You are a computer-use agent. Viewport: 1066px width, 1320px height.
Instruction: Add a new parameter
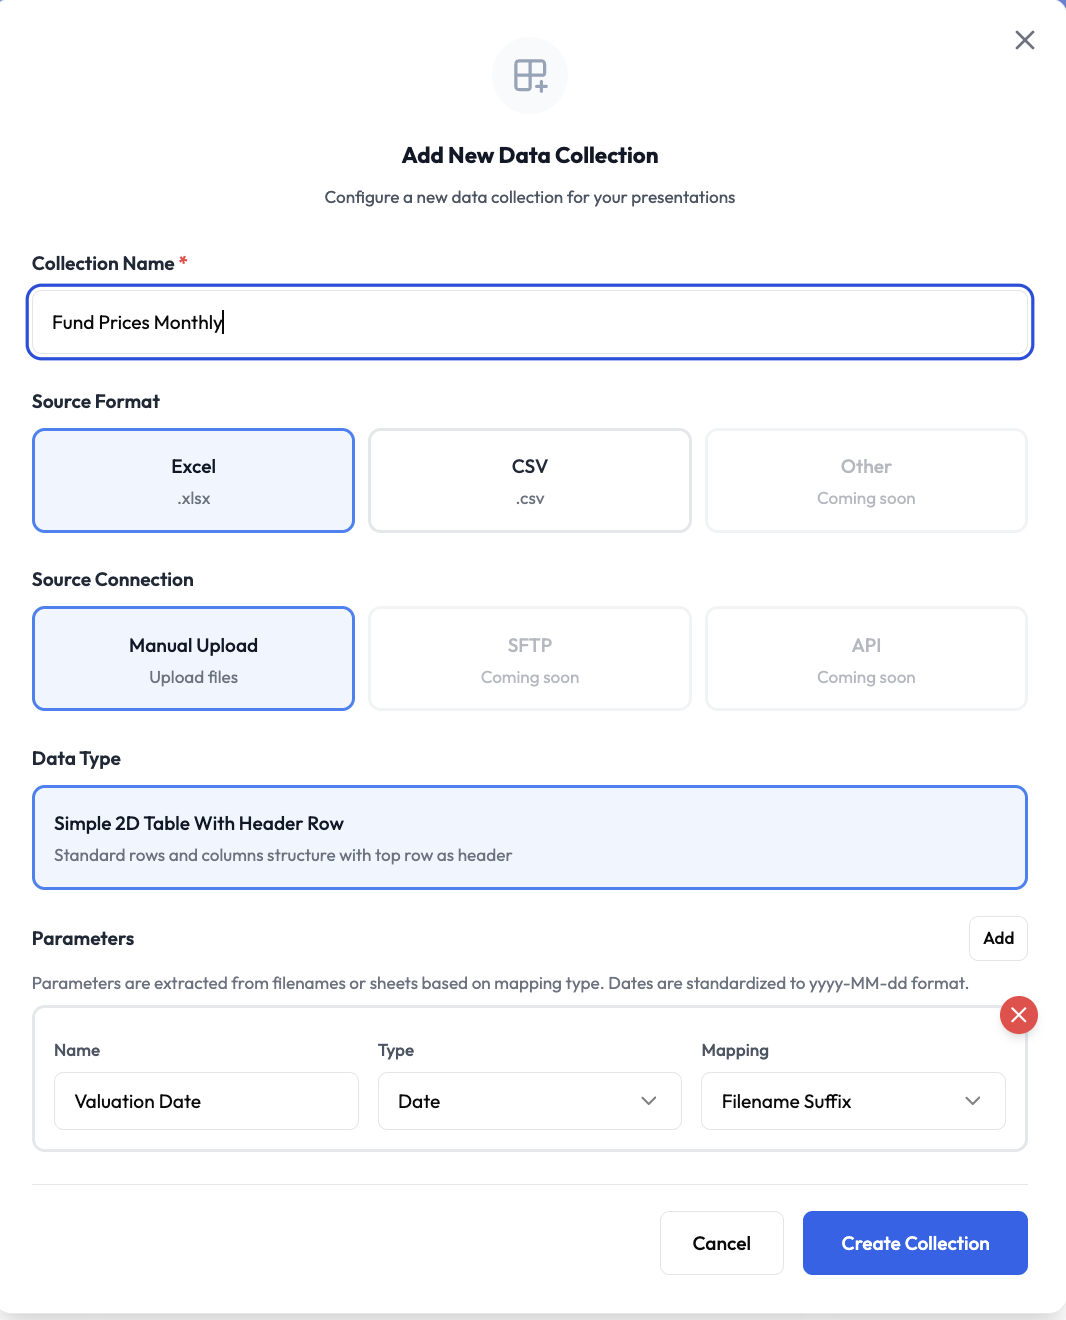[997, 938]
